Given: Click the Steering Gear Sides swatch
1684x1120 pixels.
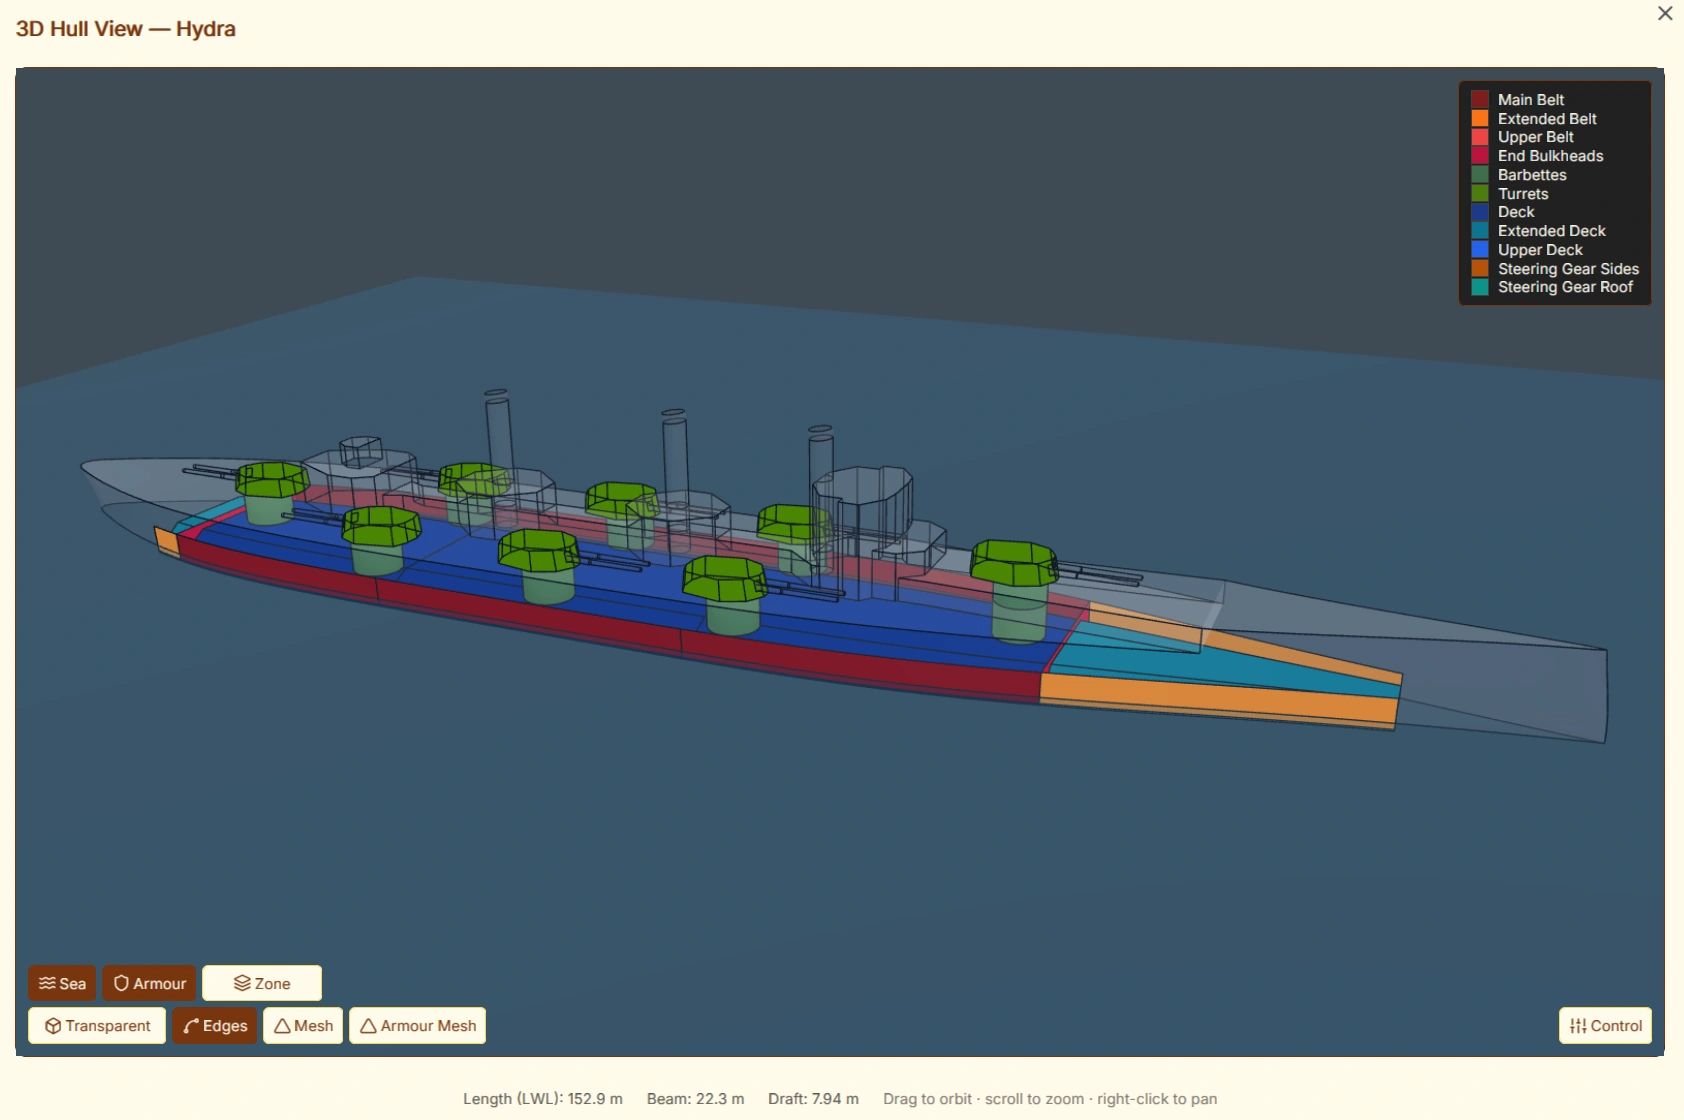Looking at the screenshot, I should (1480, 268).
